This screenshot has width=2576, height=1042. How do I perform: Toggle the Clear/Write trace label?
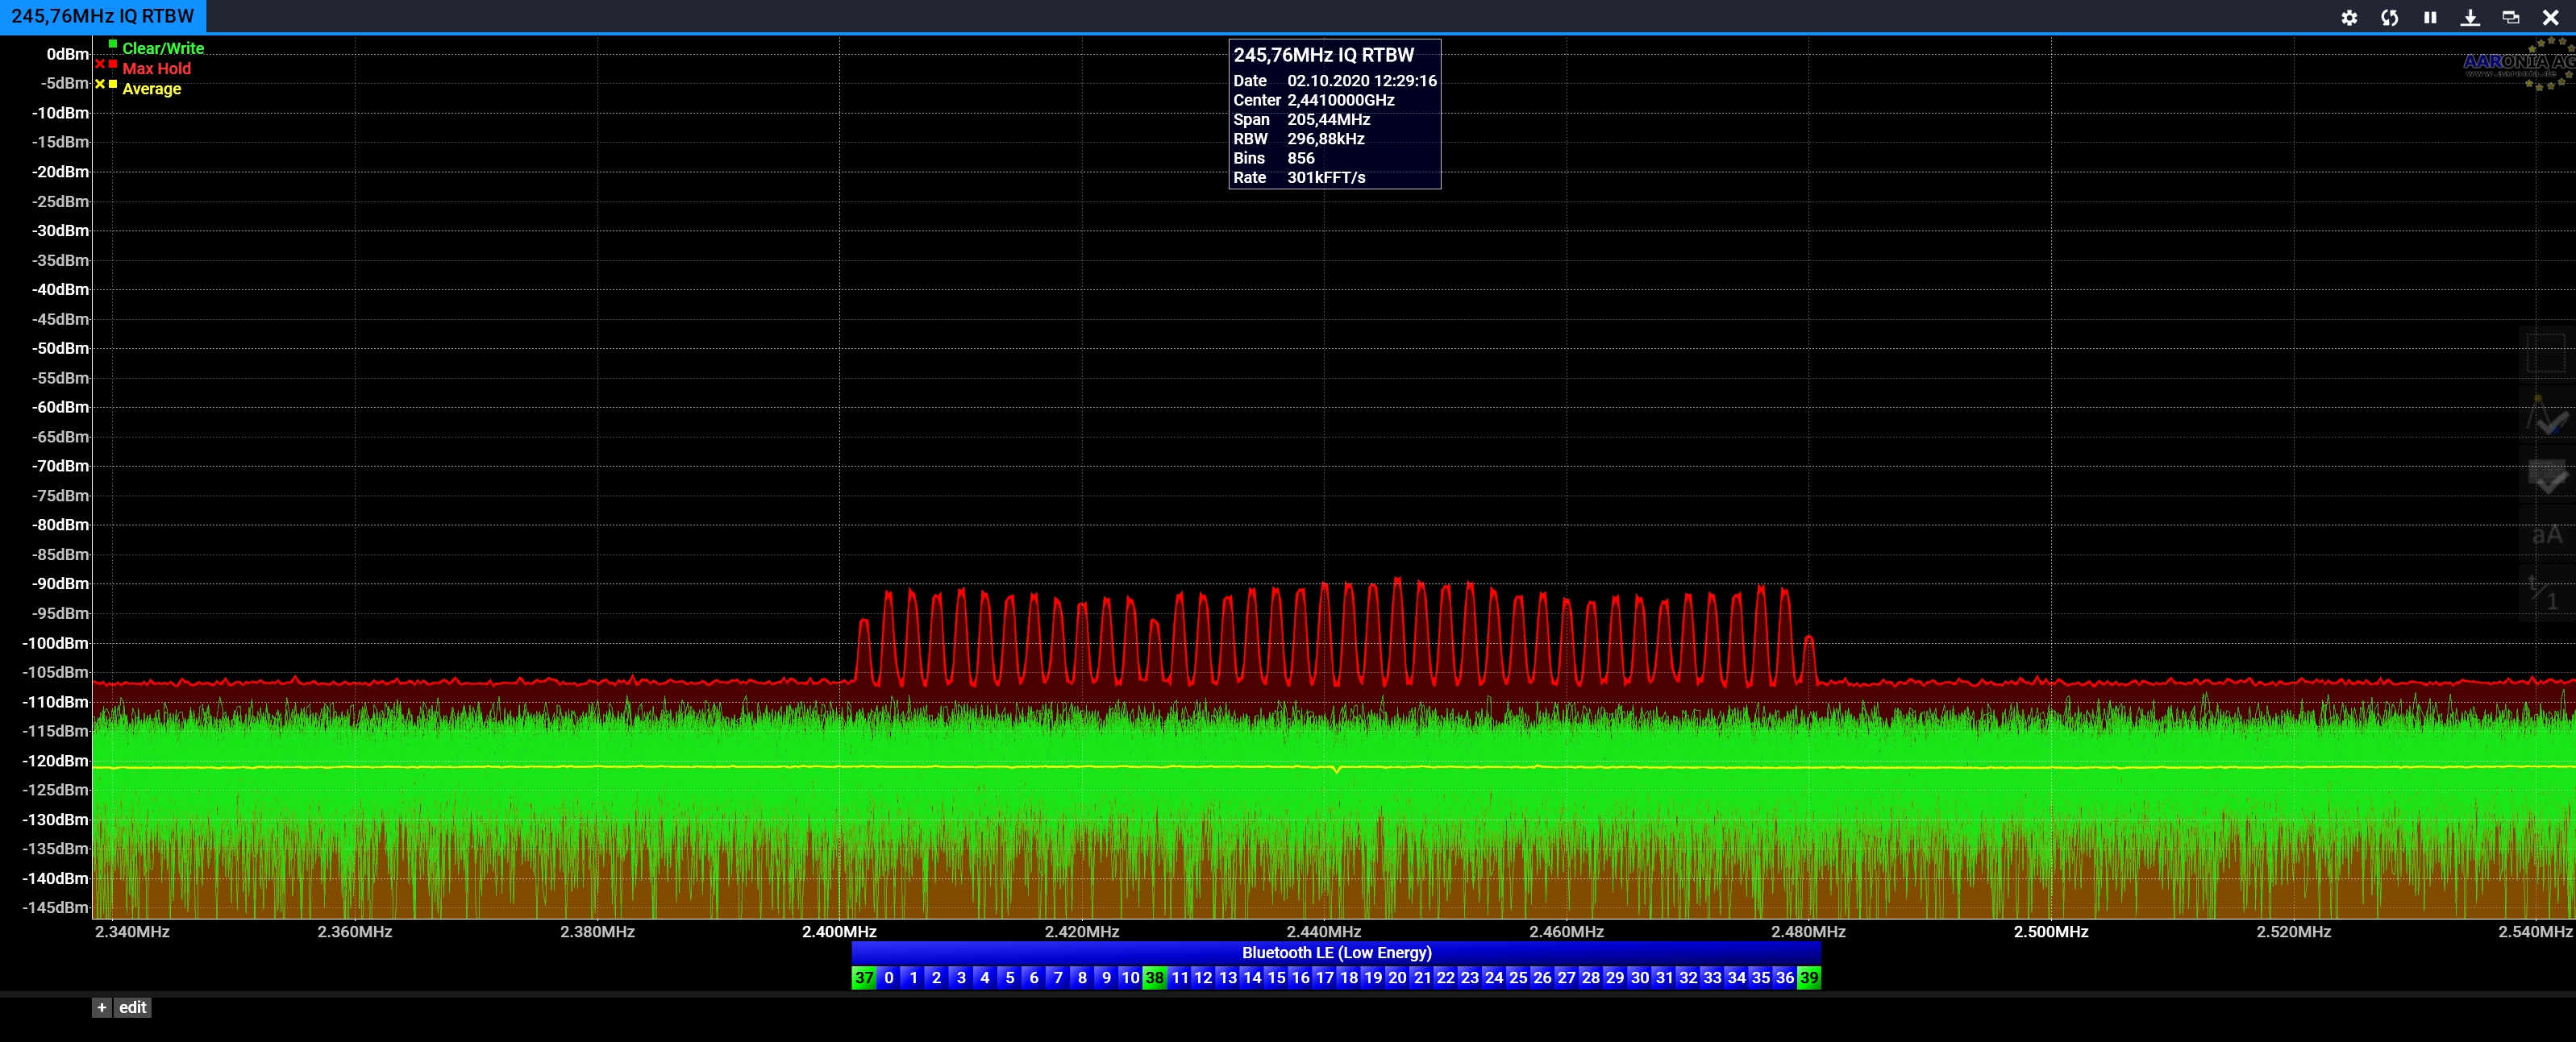click(x=162, y=48)
